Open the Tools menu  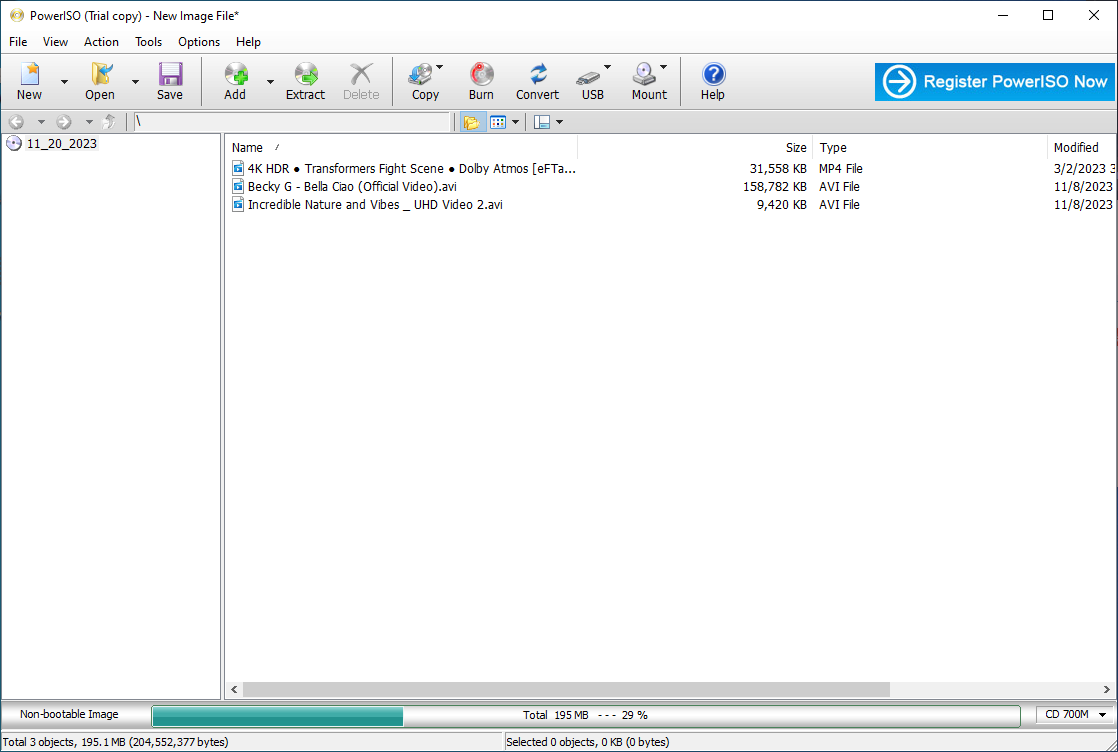148,42
